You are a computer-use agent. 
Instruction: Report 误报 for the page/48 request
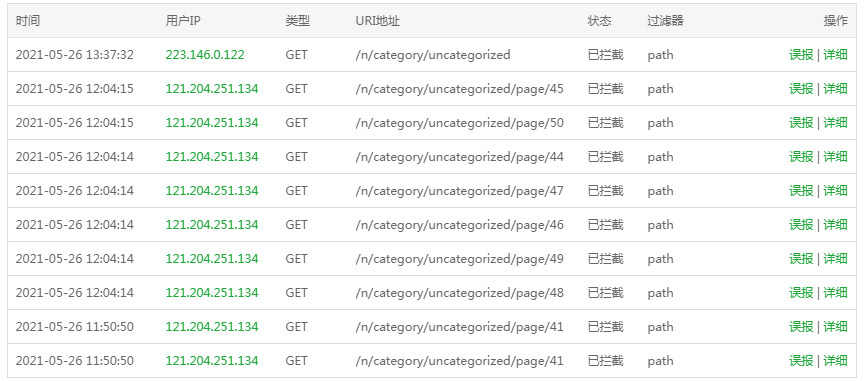click(x=801, y=293)
